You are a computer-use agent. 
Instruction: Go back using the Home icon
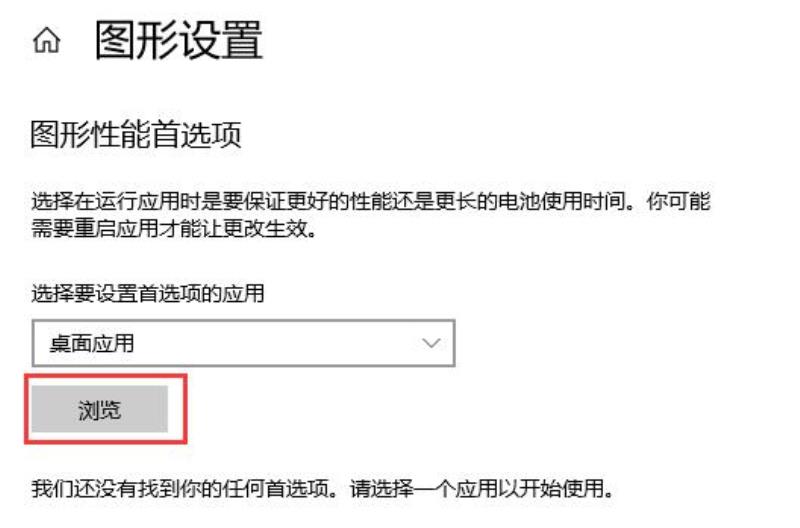[x=46, y=40]
